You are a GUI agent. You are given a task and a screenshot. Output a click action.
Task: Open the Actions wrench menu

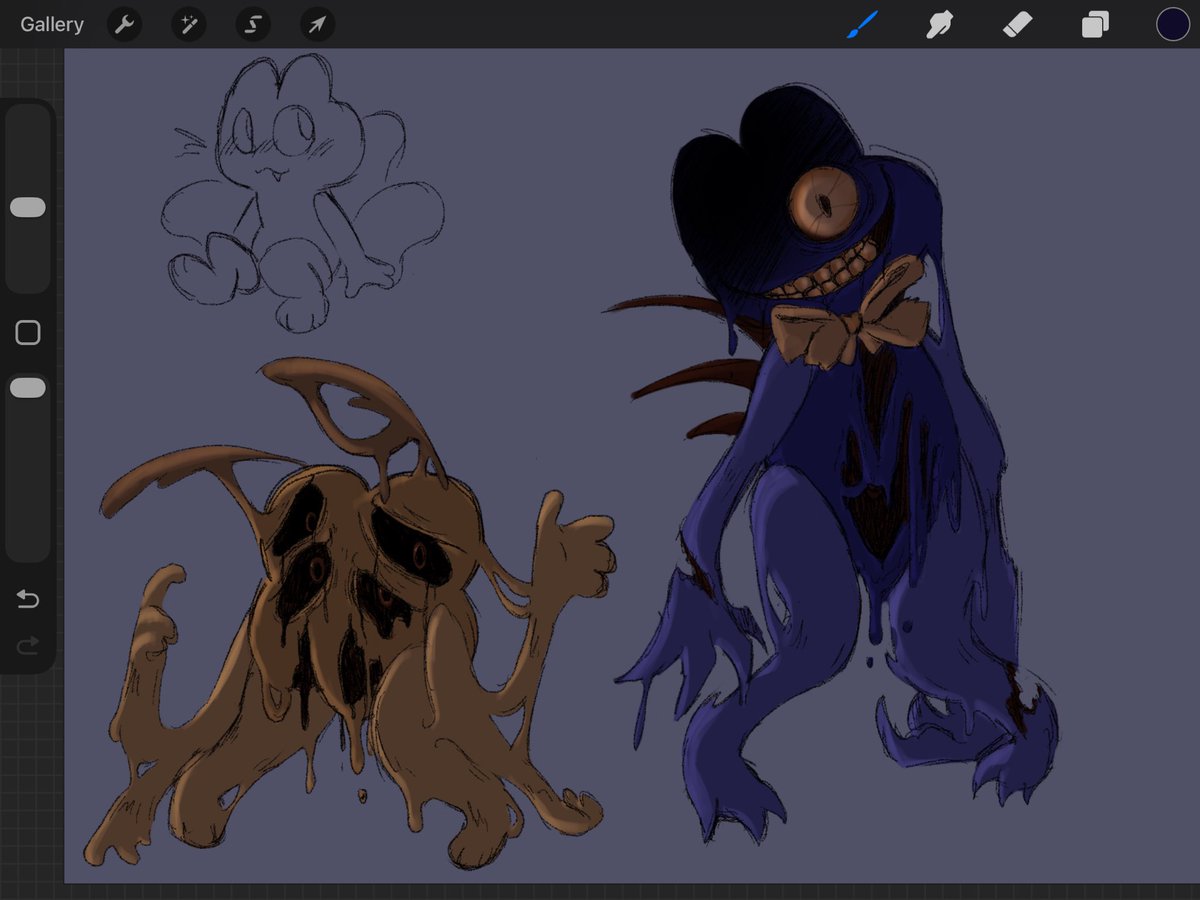[x=125, y=25]
